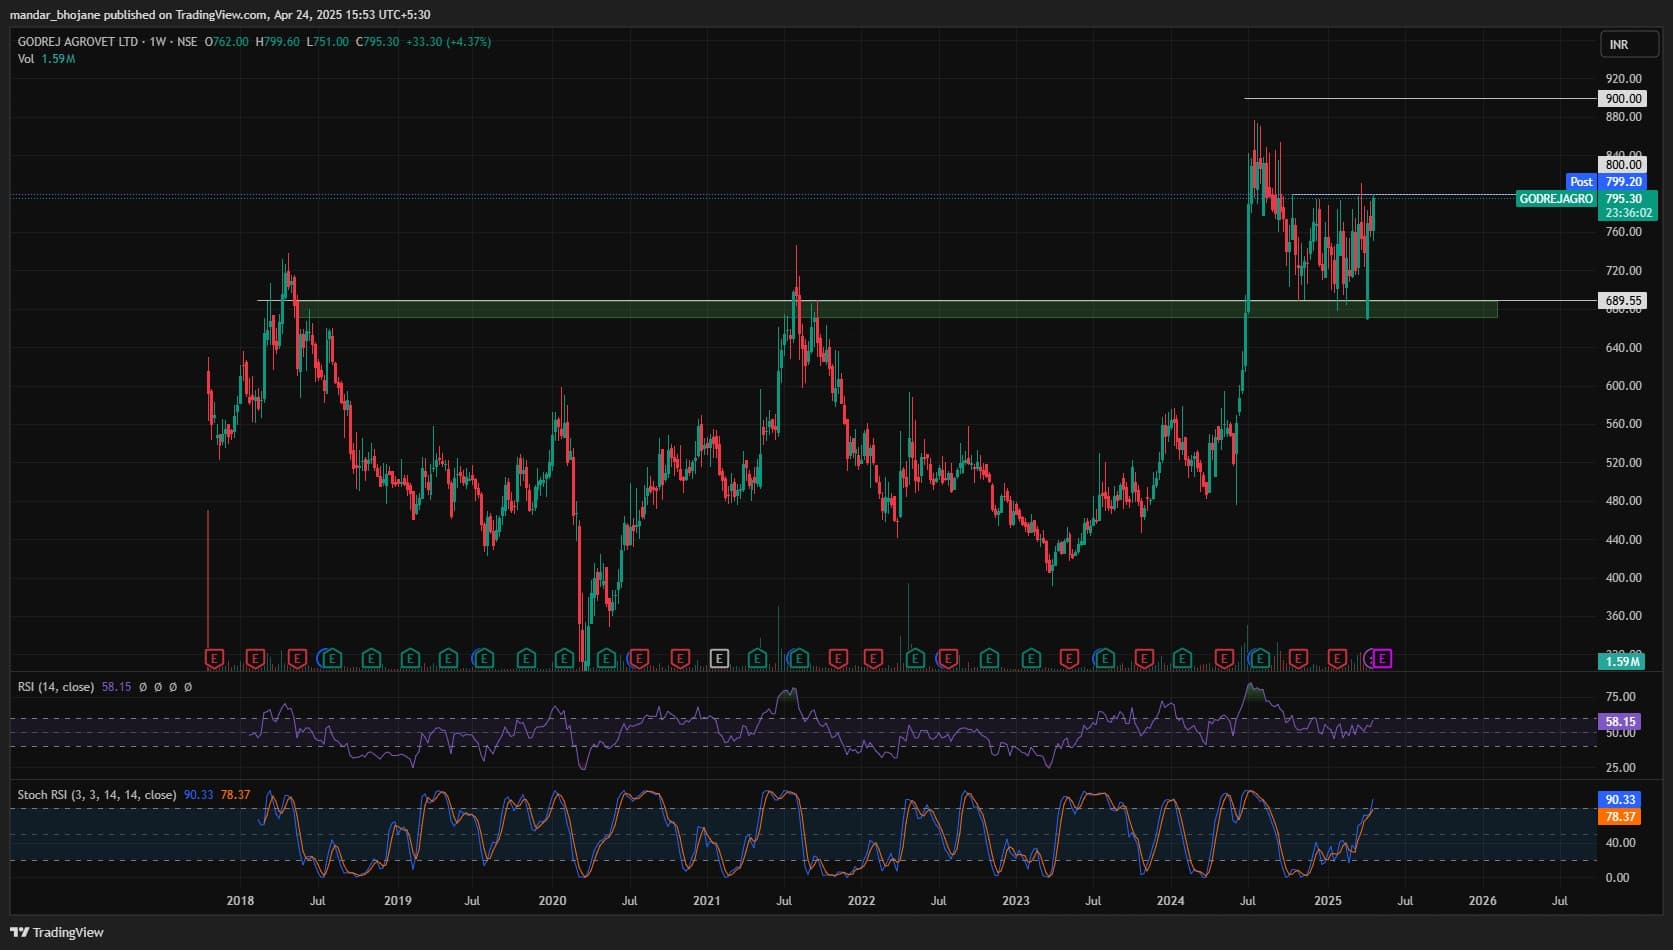
Task: Click the purple upcoming earnings marker
Action: click(1382, 658)
